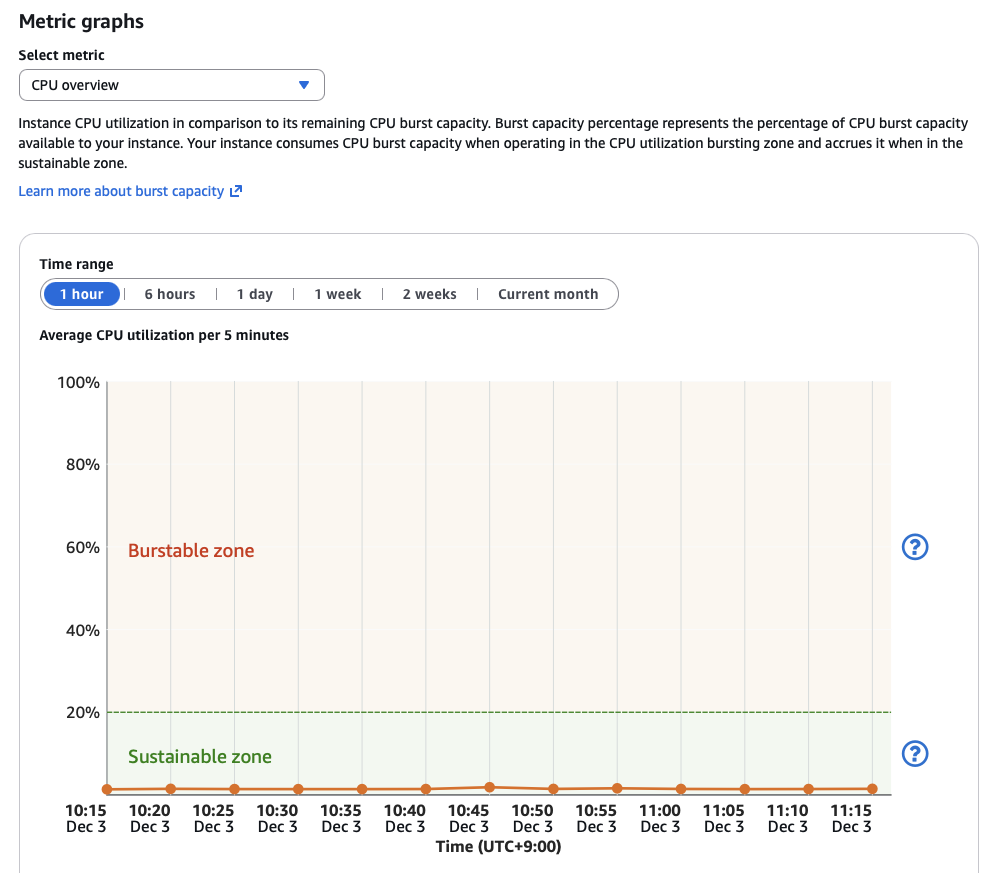This screenshot has width=1003, height=873.
Task: Open Learn more about burst capacity link
Action: point(121,191)
